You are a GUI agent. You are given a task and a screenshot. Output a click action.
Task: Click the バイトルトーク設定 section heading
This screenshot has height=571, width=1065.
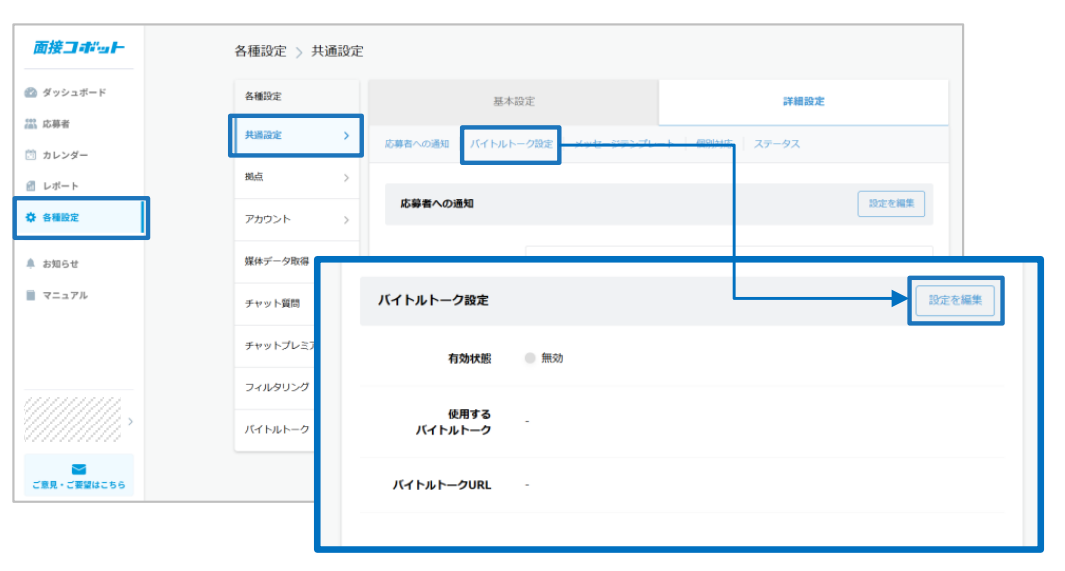pos(433,300)
